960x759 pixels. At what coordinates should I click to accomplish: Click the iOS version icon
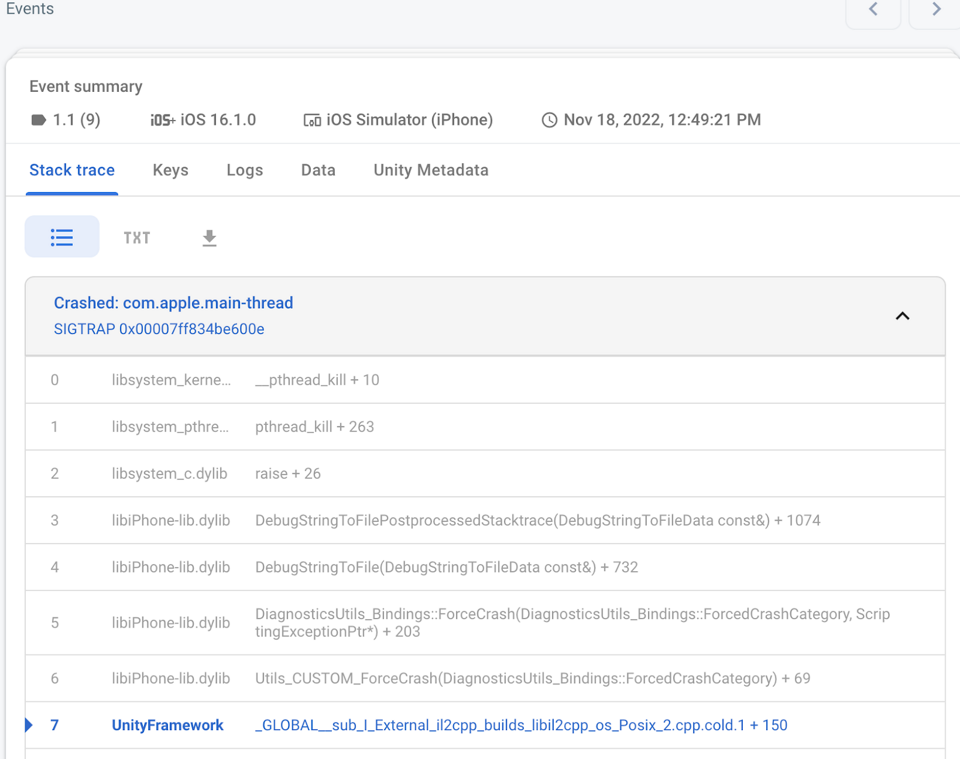[162, 120]
